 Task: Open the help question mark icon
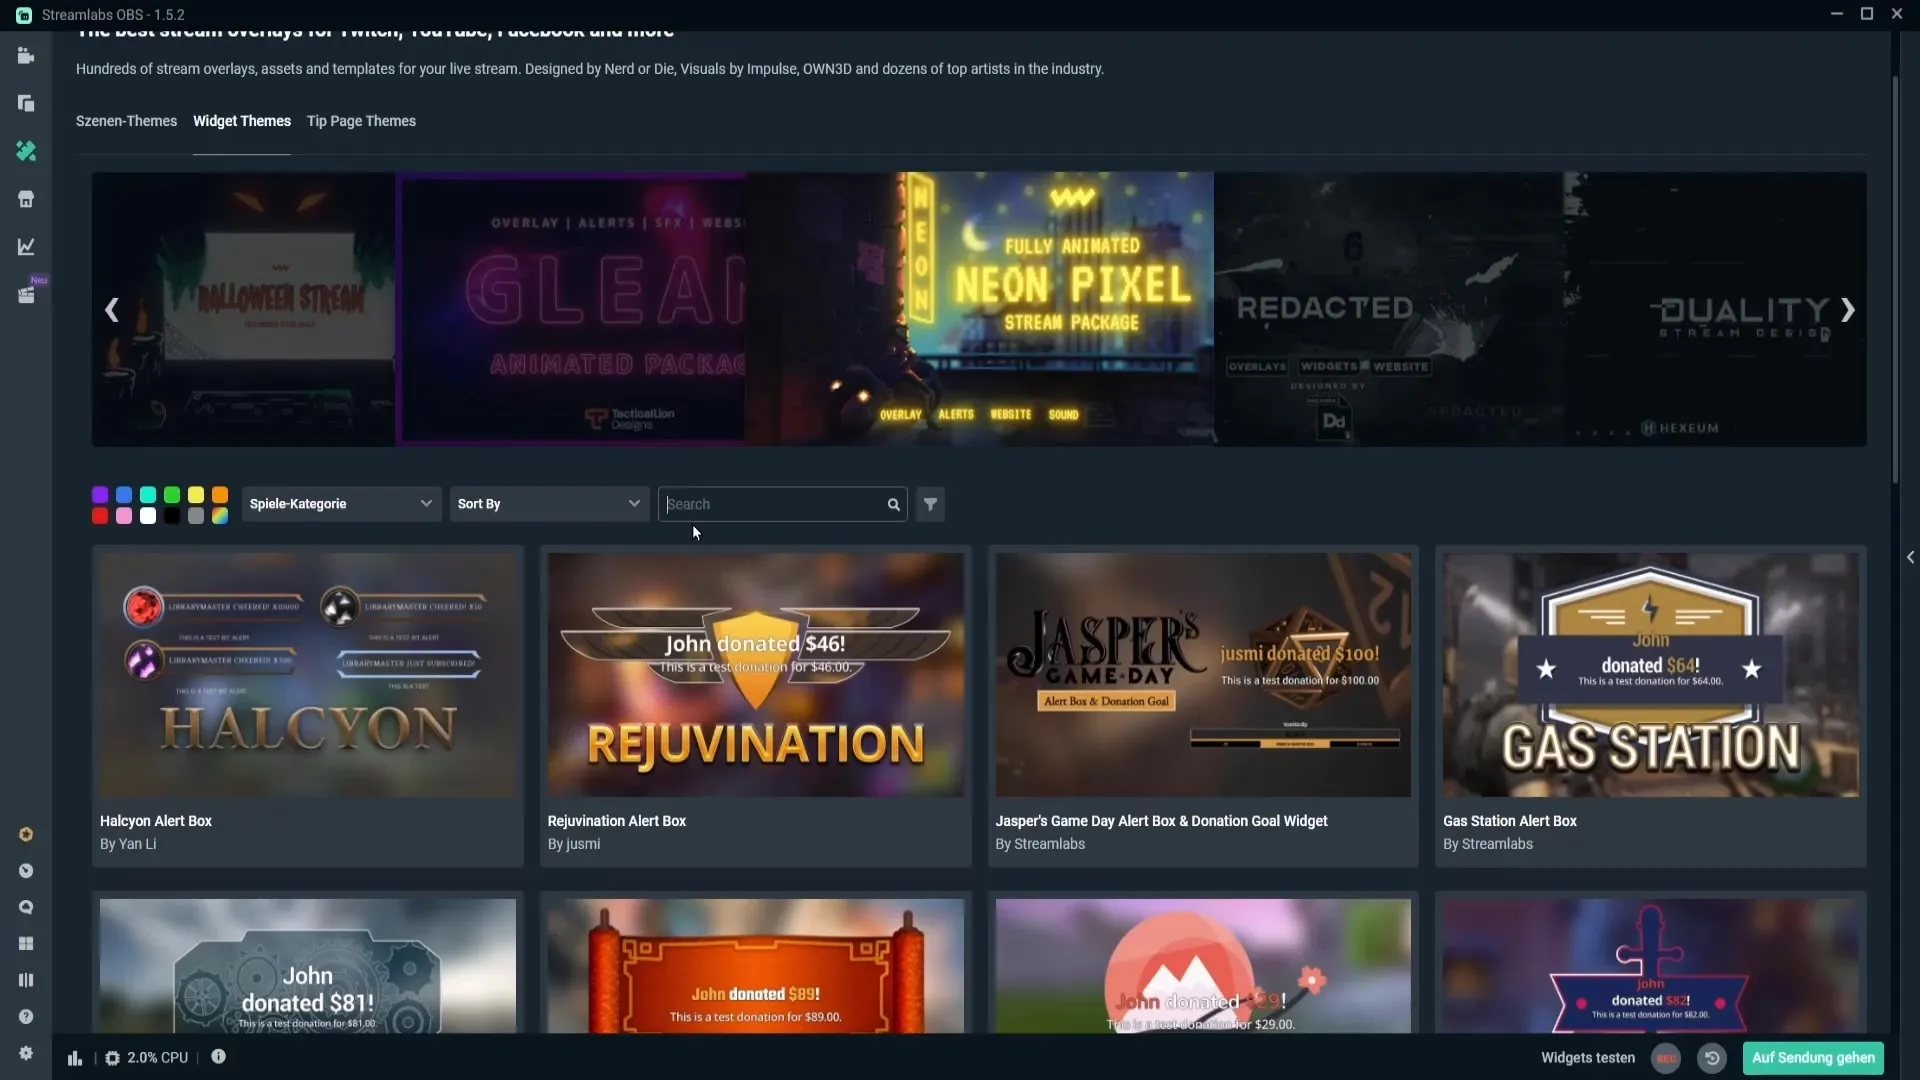point(26,1017)
